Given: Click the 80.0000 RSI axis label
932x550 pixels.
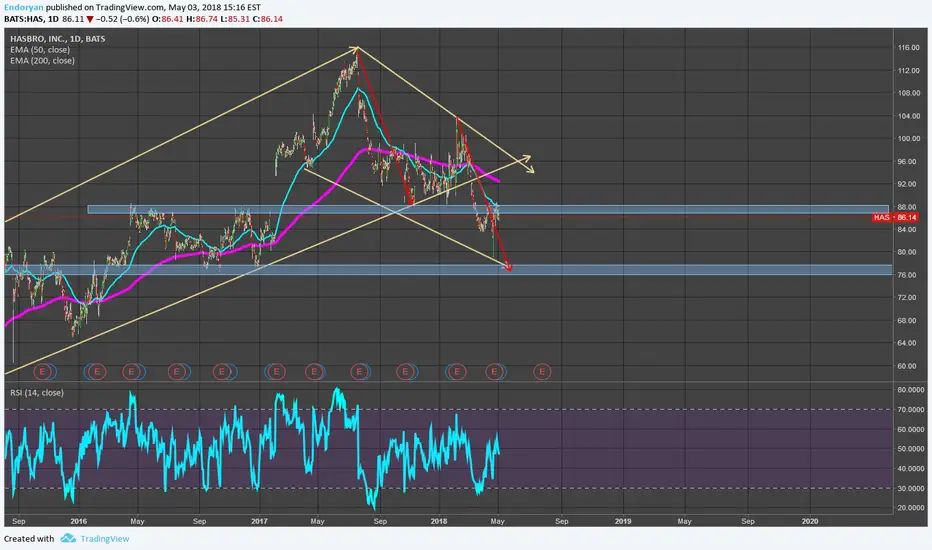Looking at the screenshot, I should pyautogui.click(x=911, y=390).
